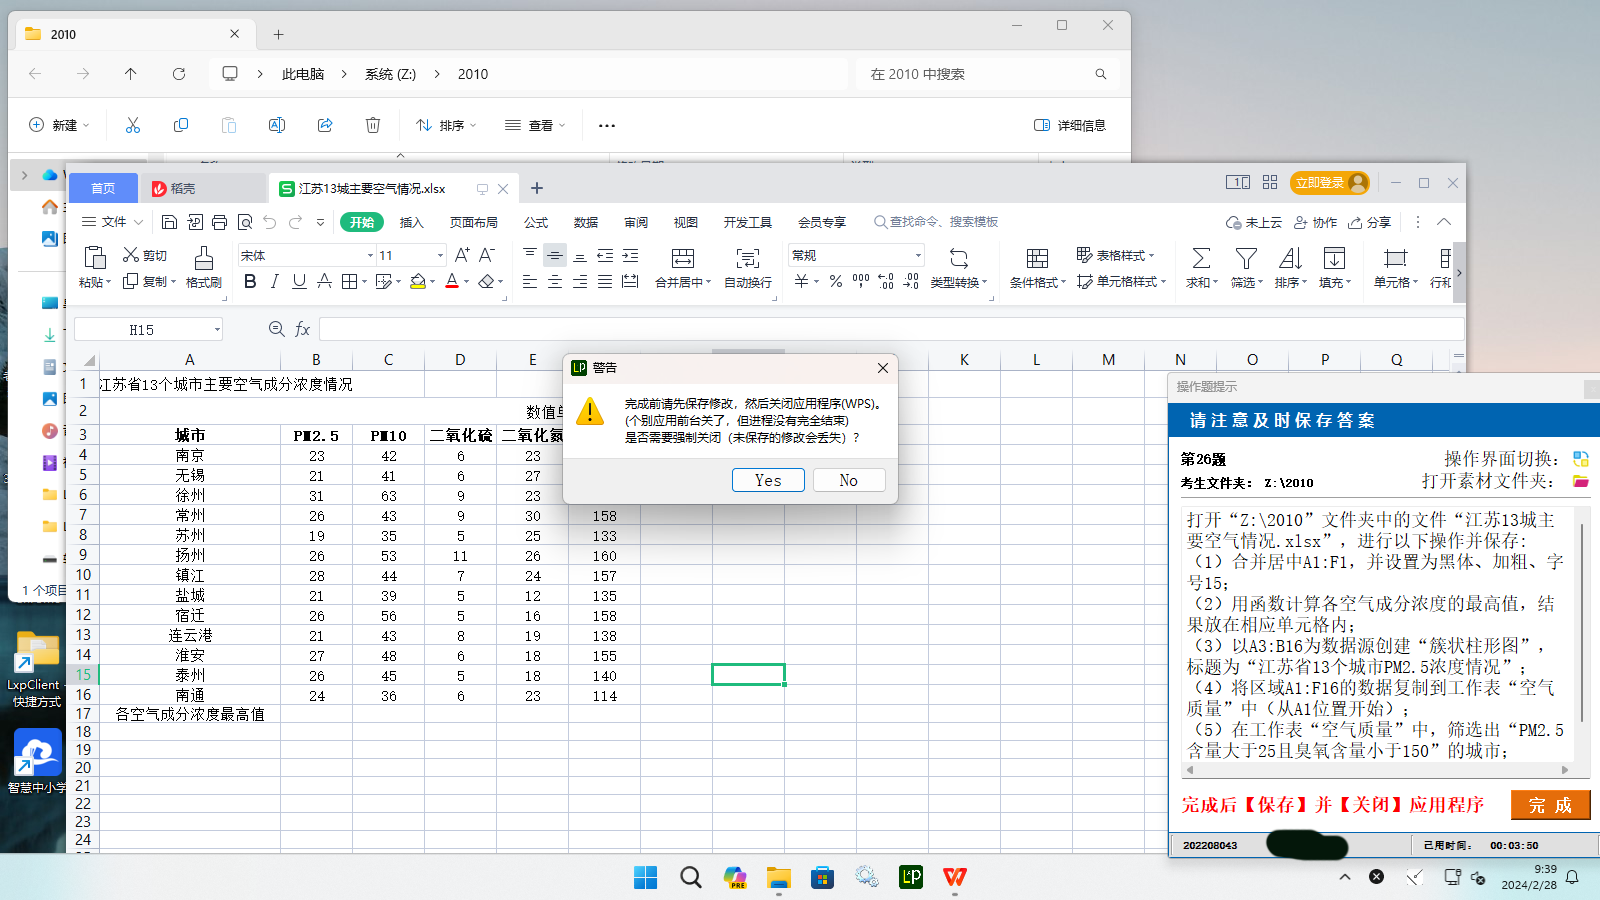Open the number format dropdown showing 常规
1600x900 pixels.
point(918,256)
